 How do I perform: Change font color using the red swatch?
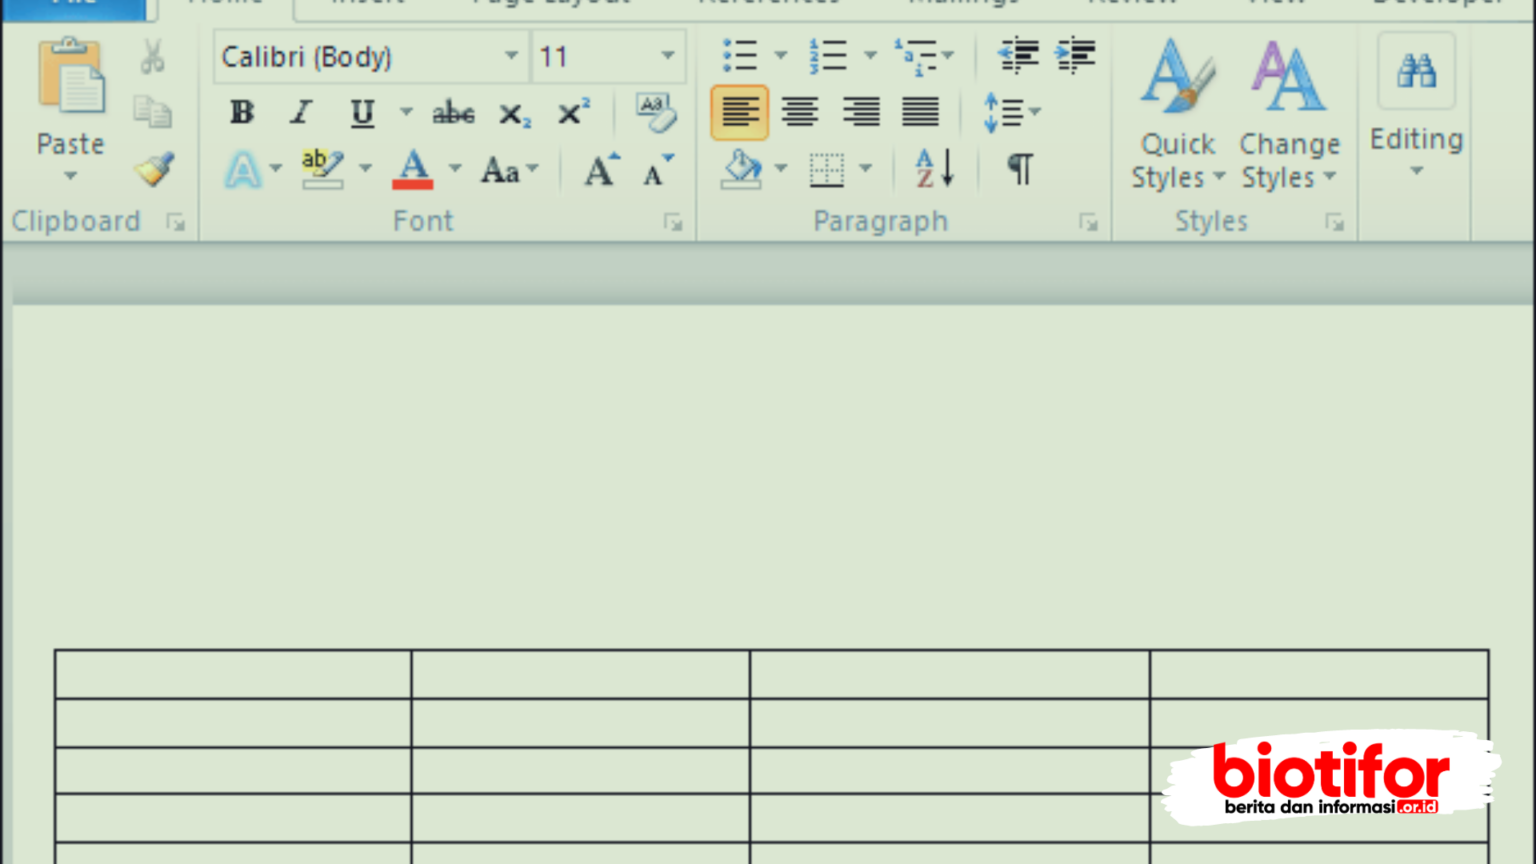tap(413, 170)
